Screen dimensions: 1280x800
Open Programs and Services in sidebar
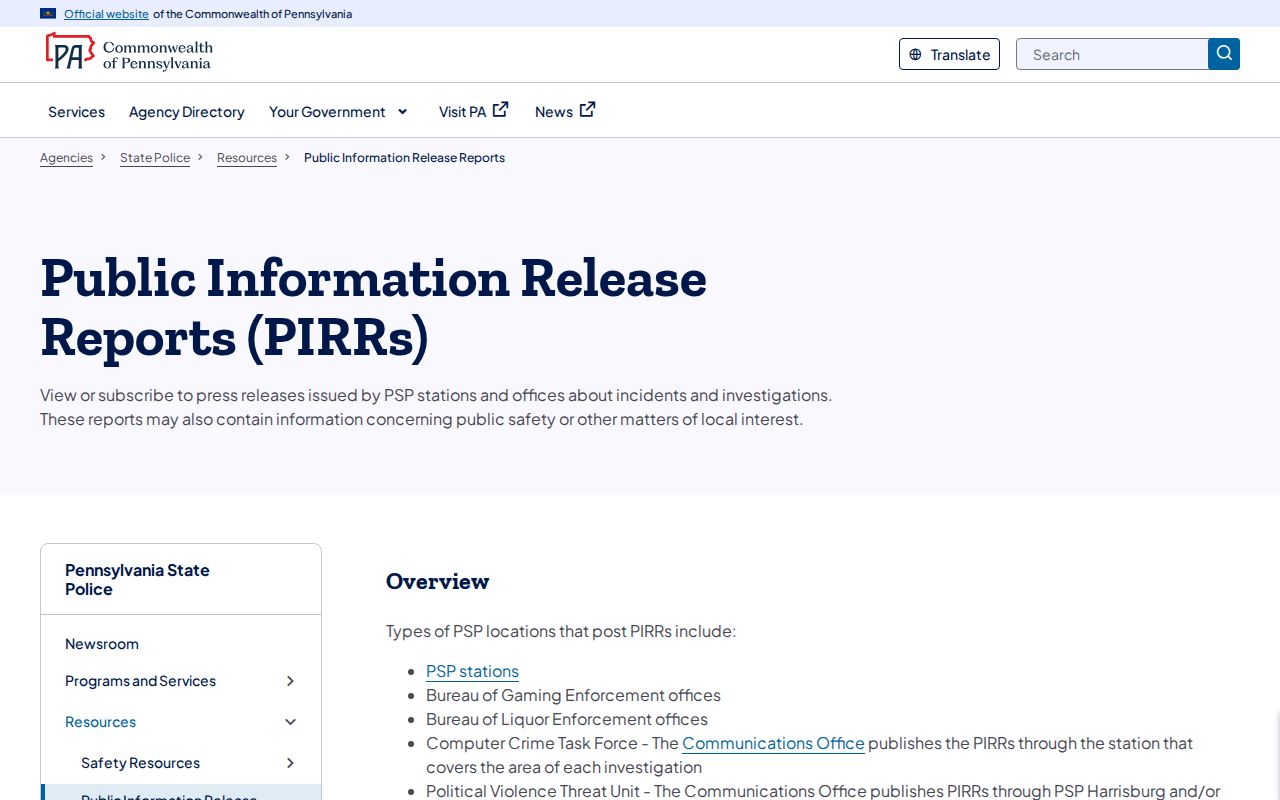click(x=140, y=681)
